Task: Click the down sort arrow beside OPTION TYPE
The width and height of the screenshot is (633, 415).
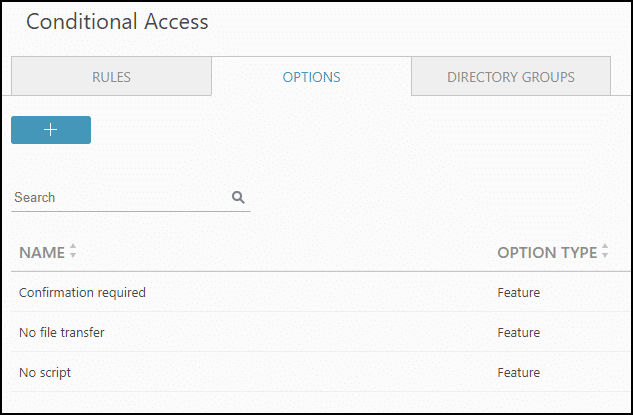Action: click(605, 255)
